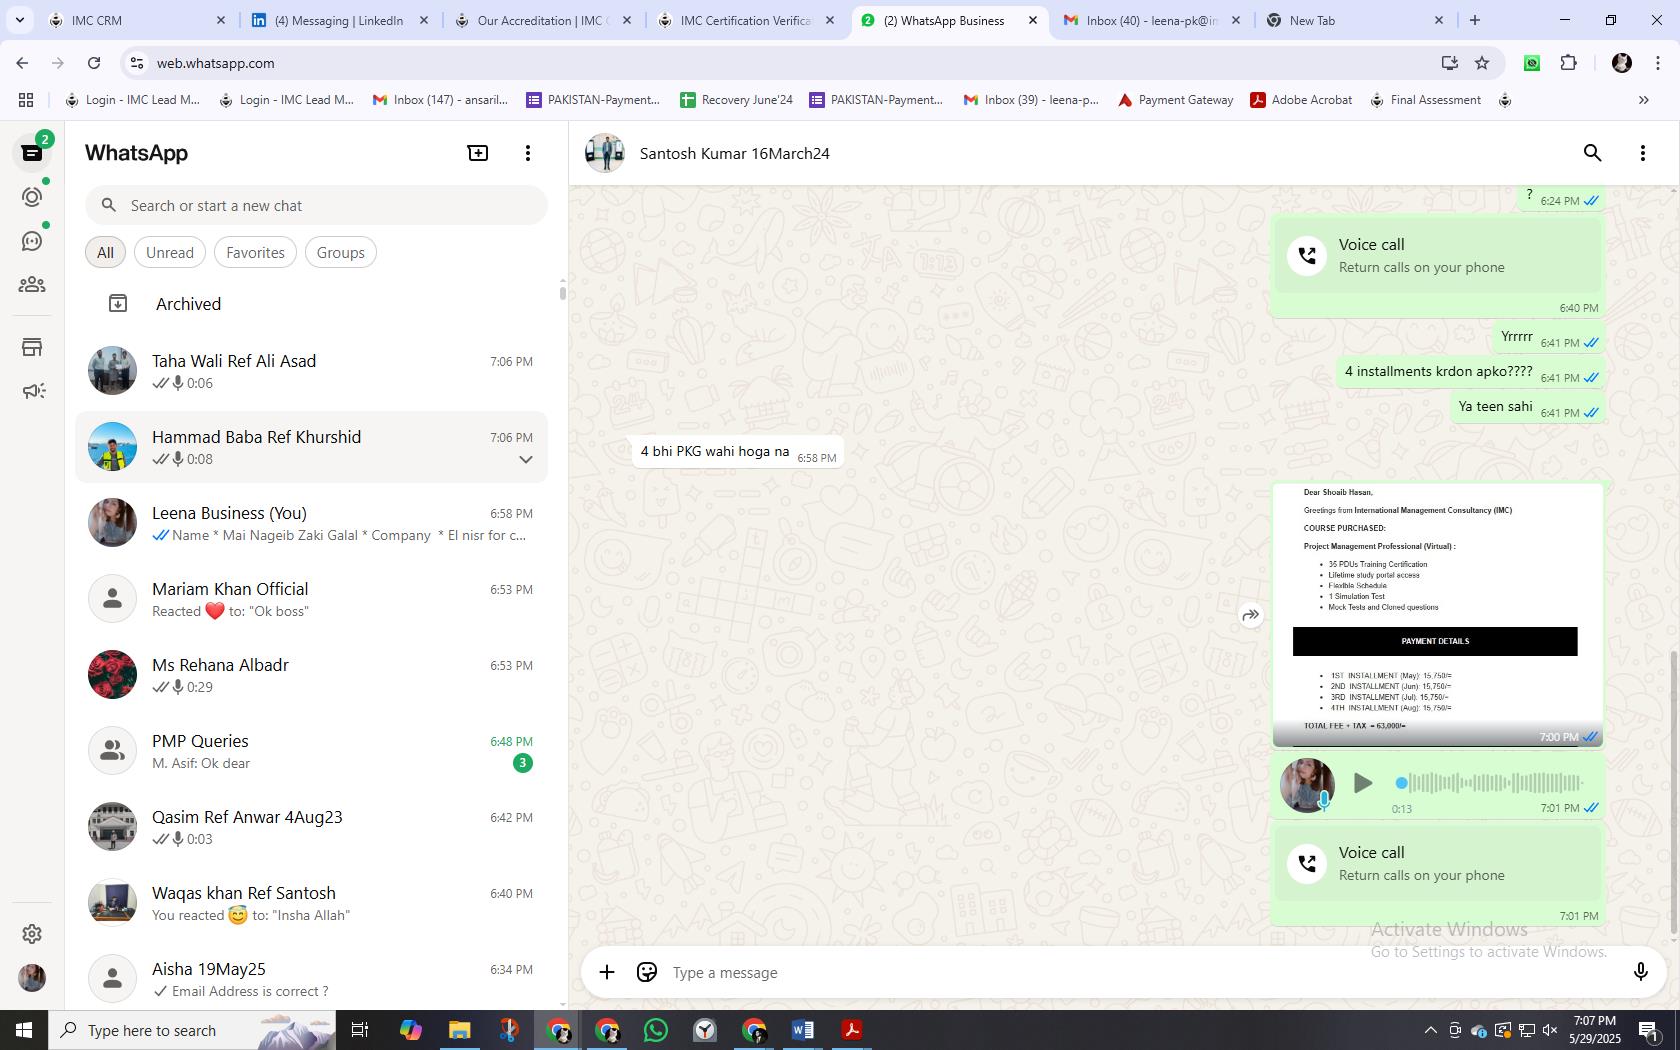Forward the payment details image
The image size is (1680, 1050).
[1251, 615]
